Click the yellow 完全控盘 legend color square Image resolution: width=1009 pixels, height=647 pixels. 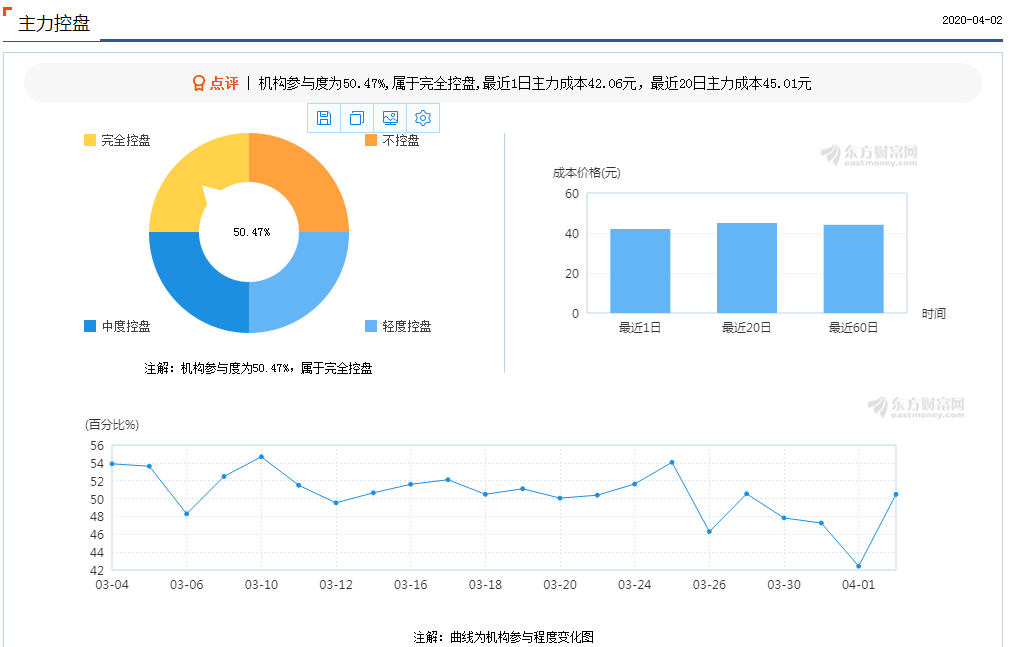90,140
